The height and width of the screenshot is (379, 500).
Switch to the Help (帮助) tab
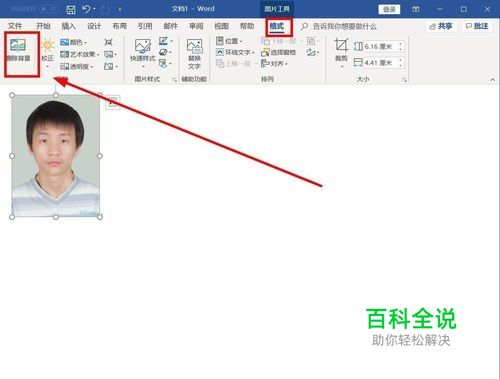click(247, 26)
